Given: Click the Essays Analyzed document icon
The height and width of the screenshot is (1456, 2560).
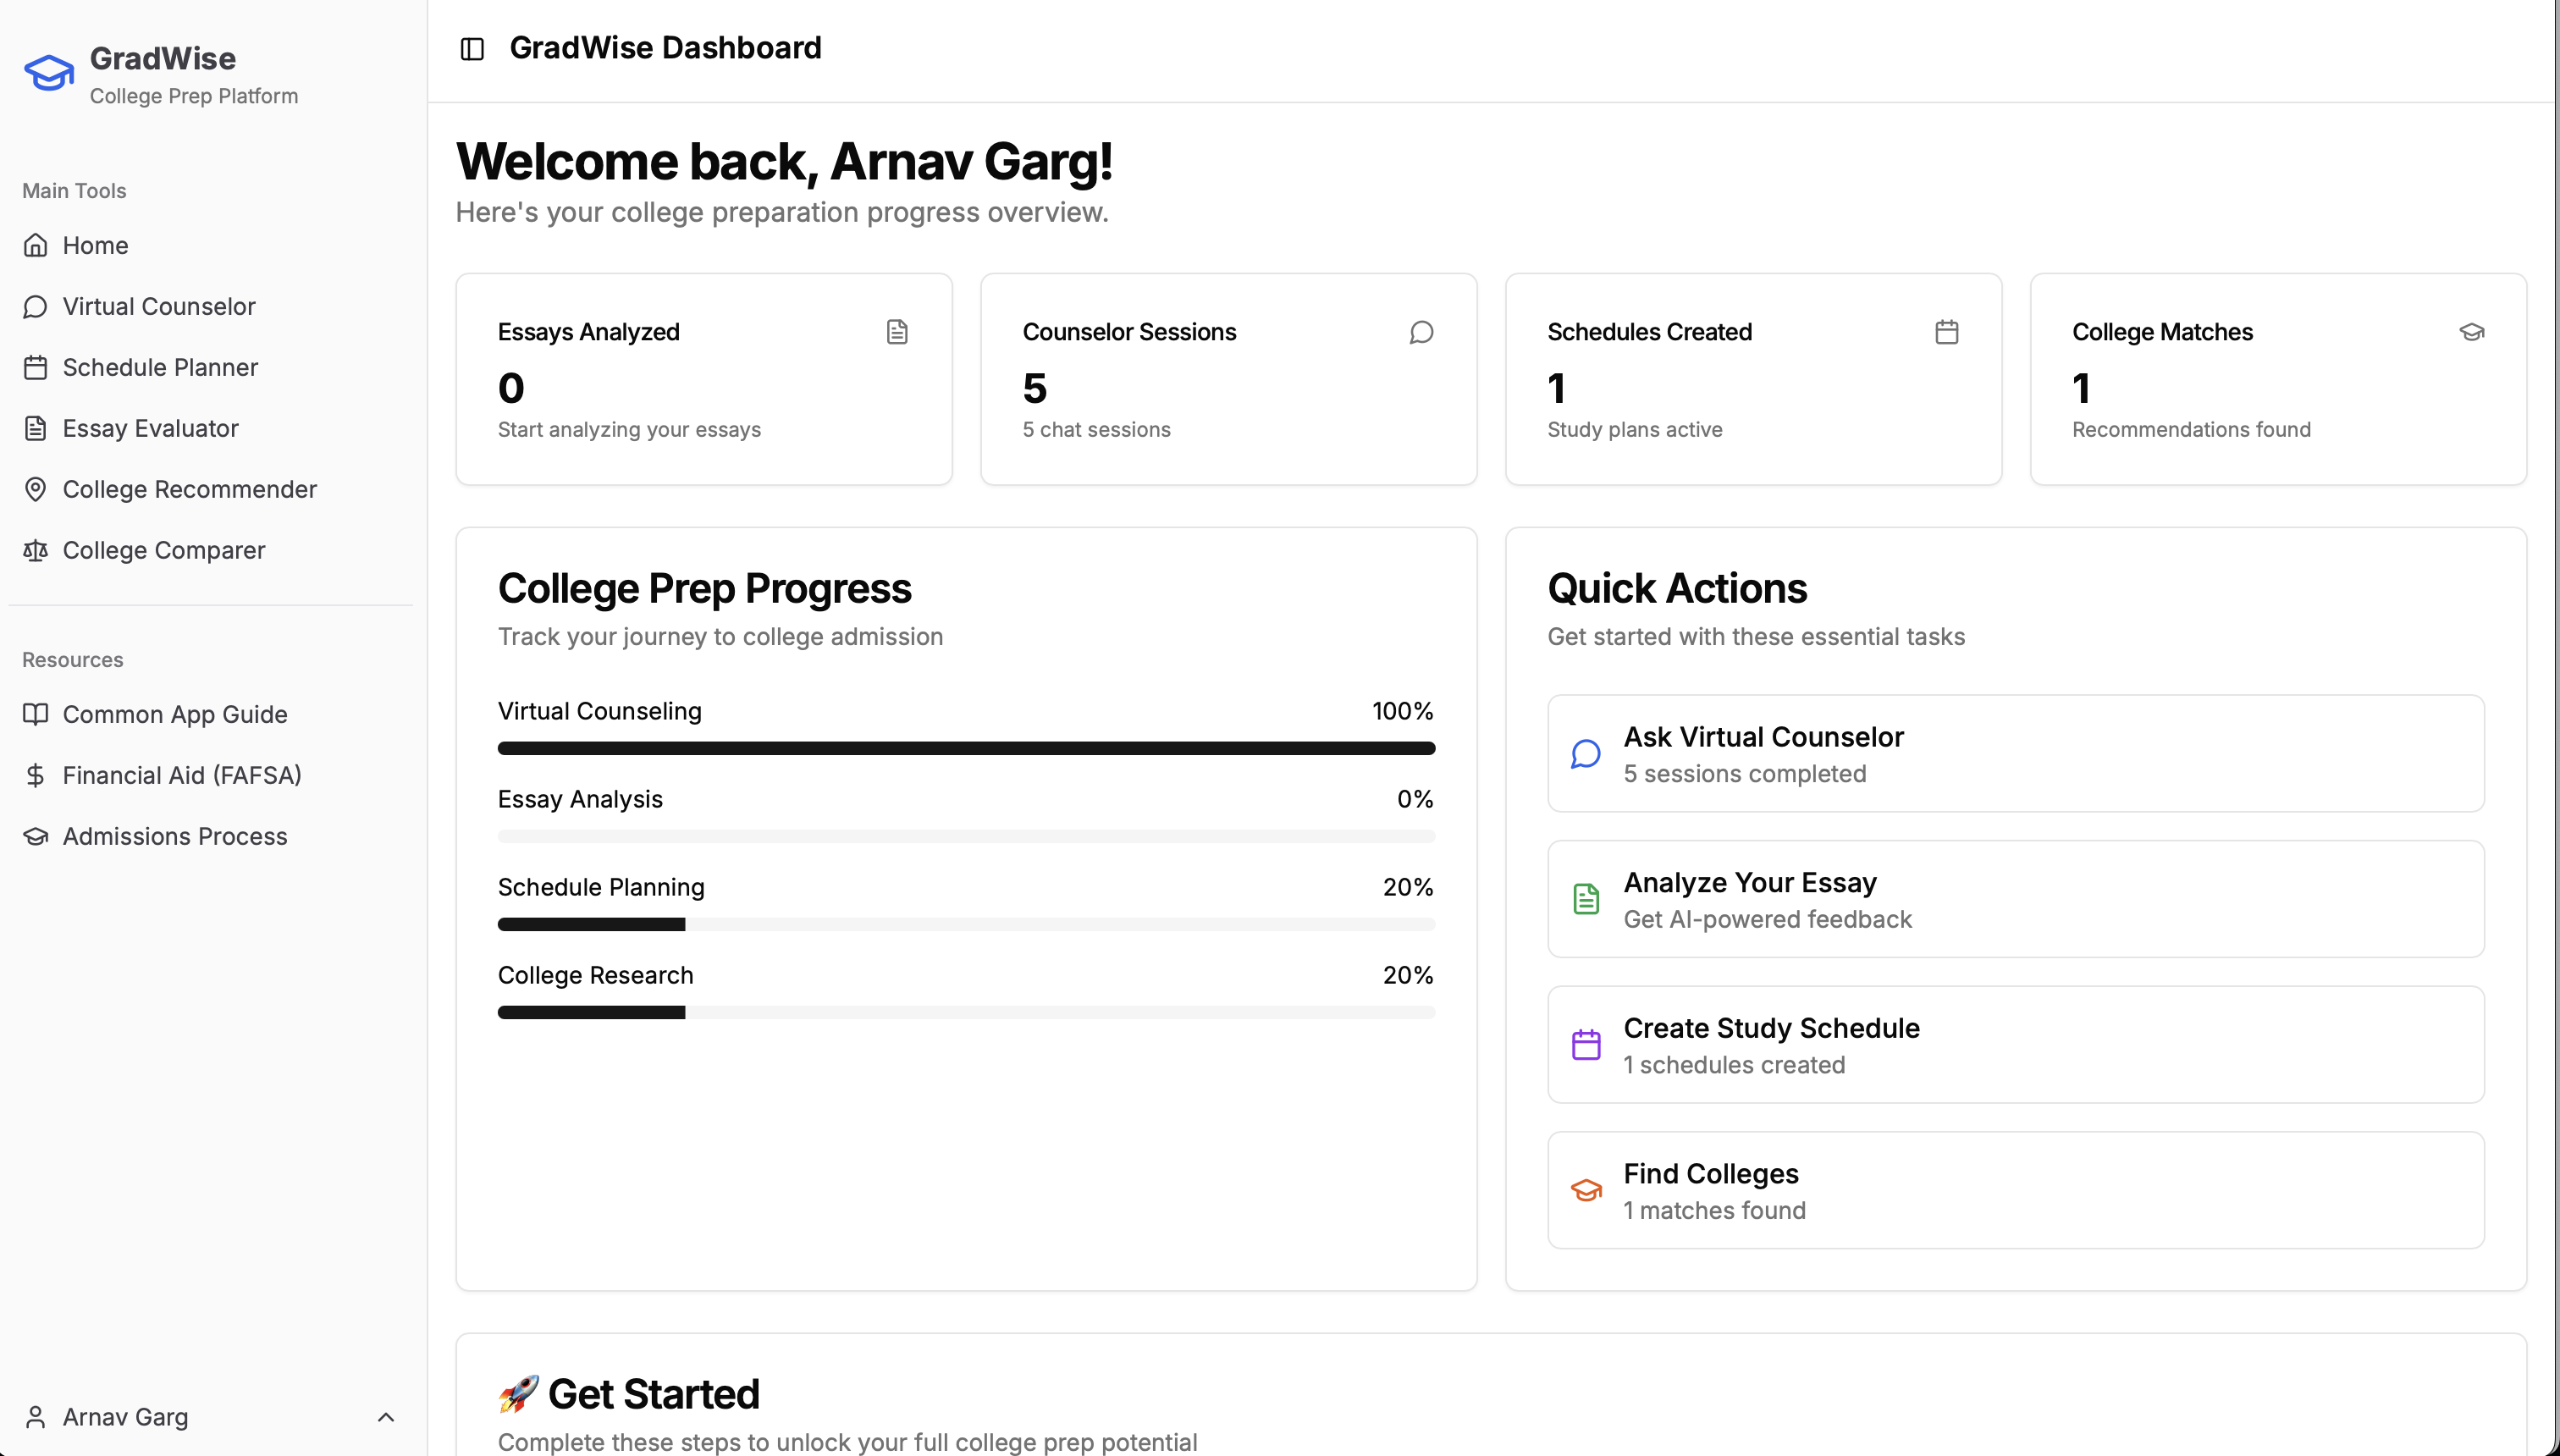Looking at the screenshot, I should coord(897,332).
